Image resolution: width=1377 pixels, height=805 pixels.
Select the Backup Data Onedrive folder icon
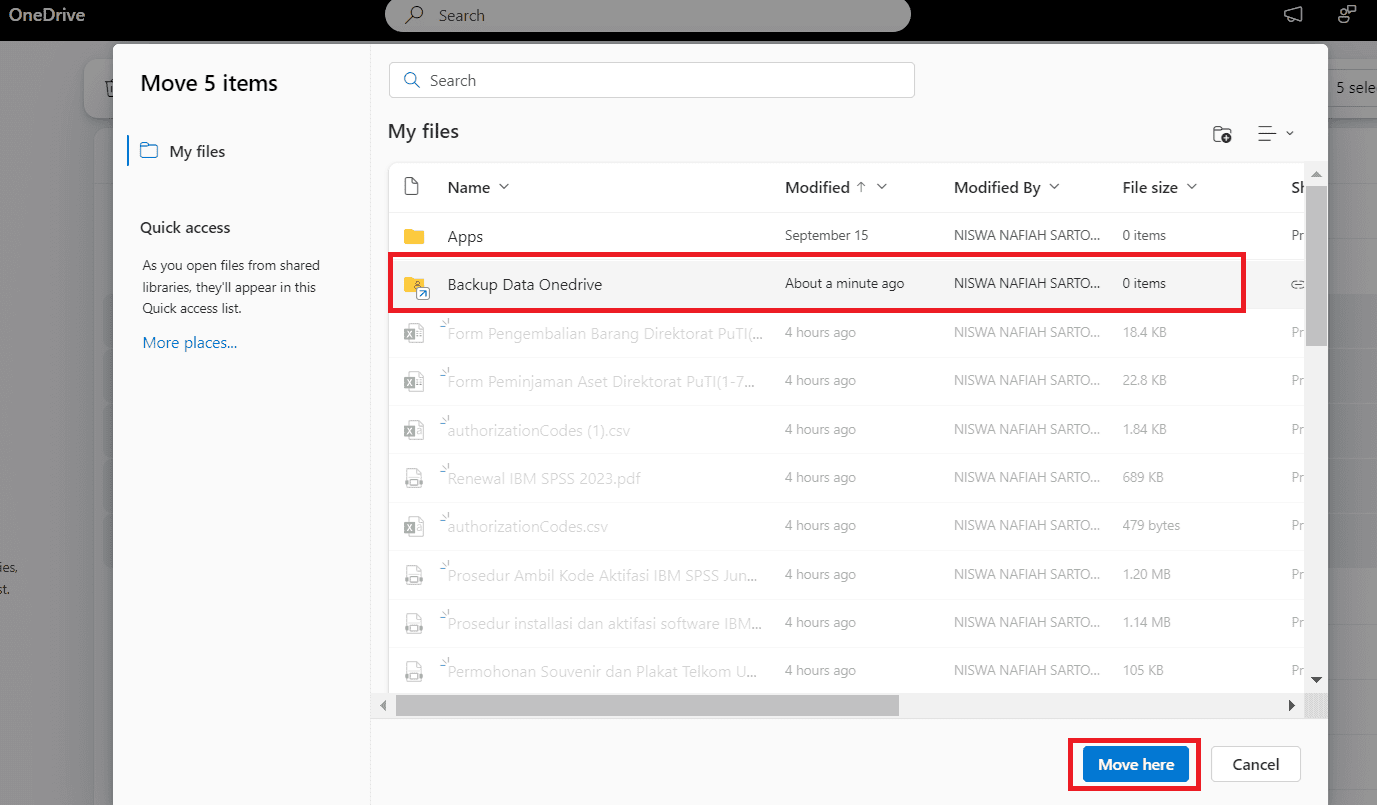coord(416,286)
